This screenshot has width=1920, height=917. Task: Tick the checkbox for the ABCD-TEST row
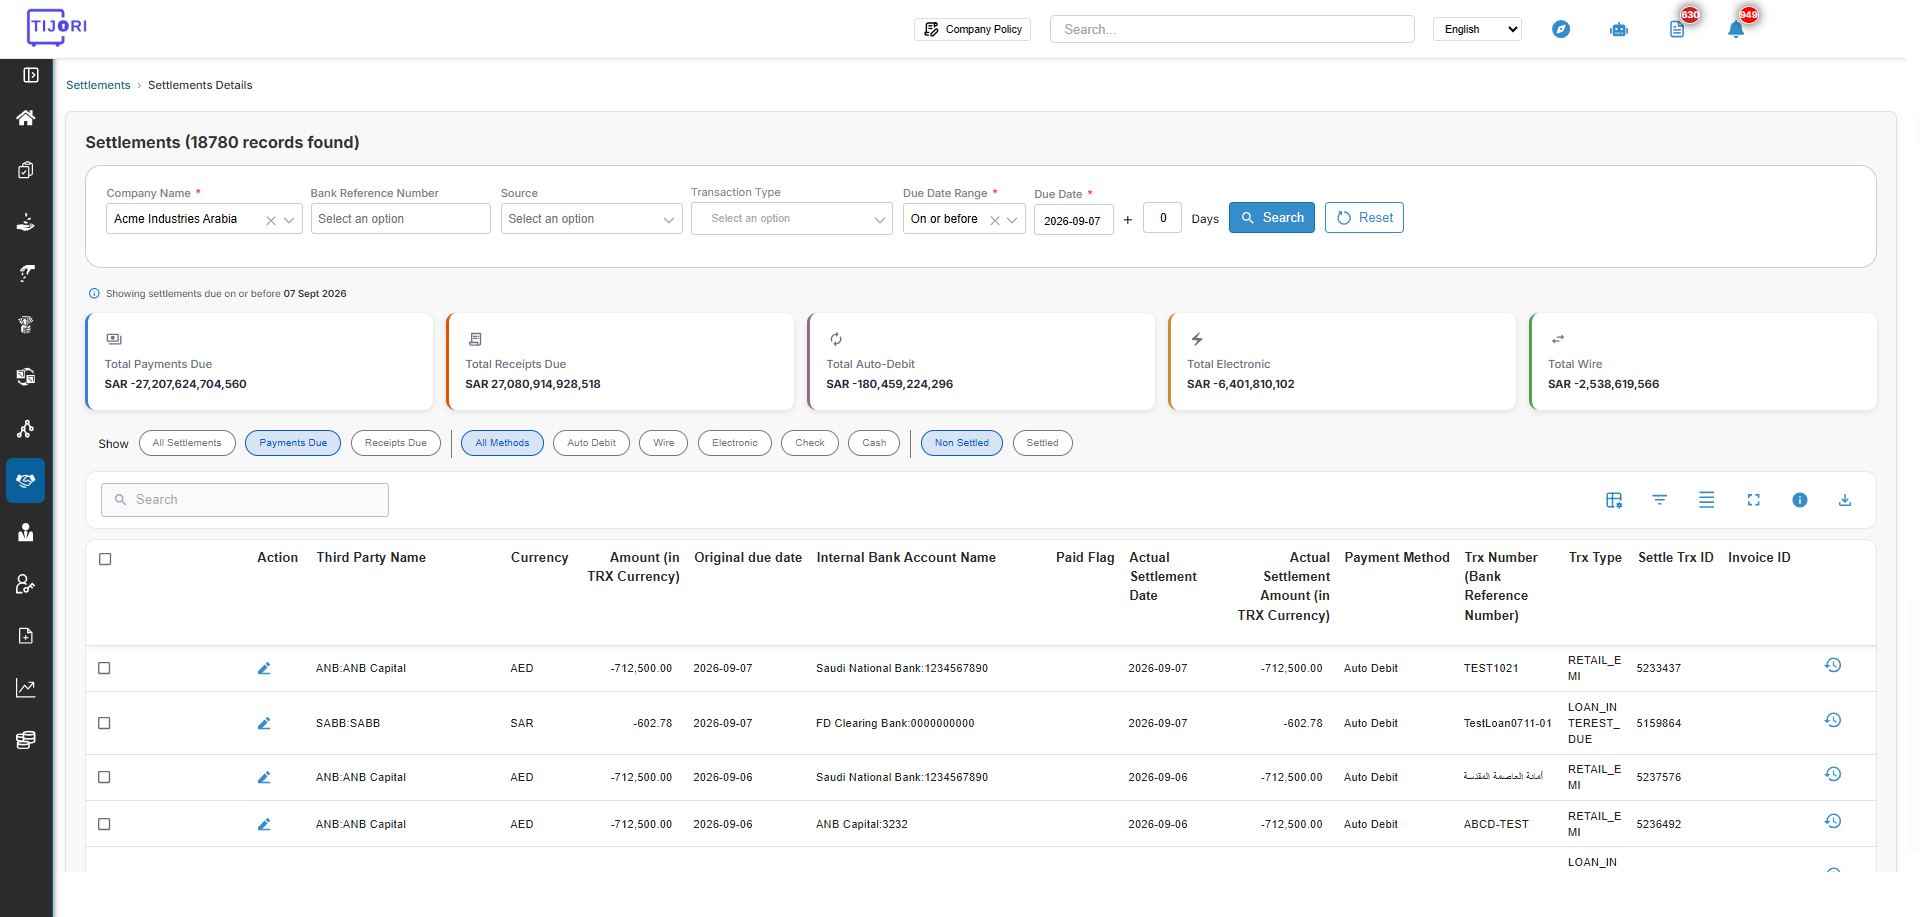pyautogui.click(x=104, y=824)
